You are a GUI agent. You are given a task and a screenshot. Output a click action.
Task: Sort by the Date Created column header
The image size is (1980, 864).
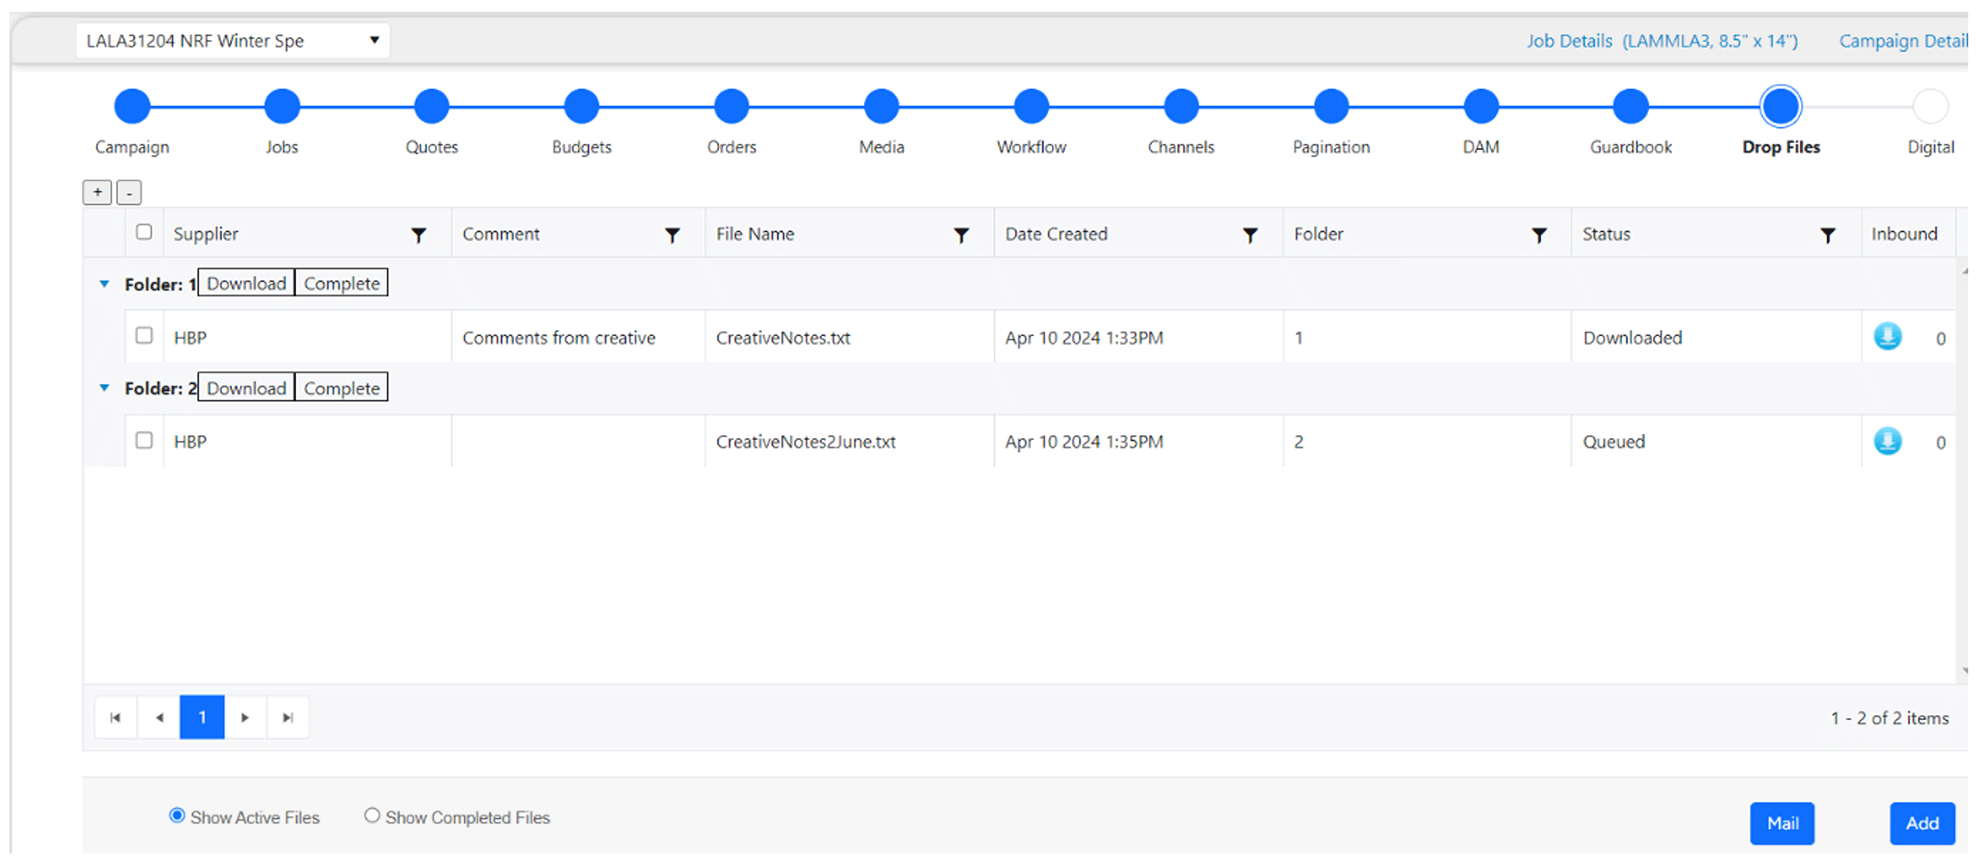(1056, 234)
